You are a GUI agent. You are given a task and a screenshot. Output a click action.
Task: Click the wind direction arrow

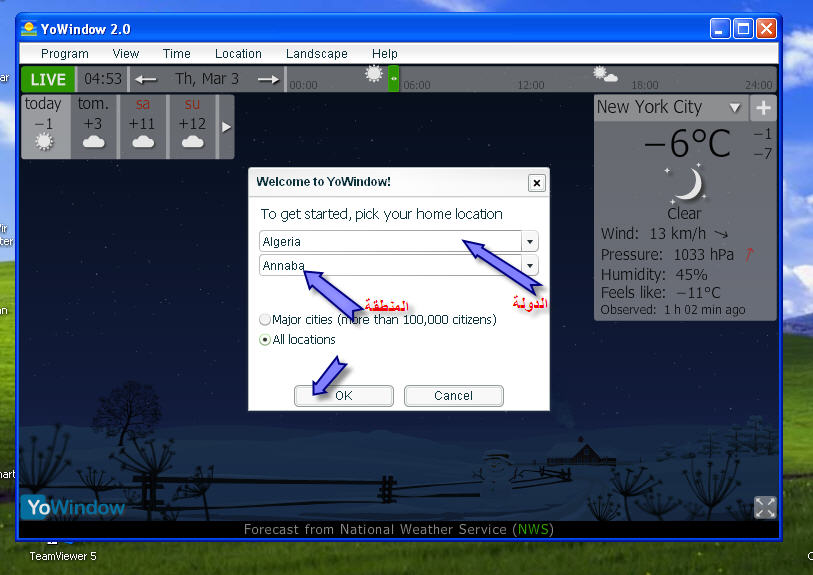click(x=721, y=234)
